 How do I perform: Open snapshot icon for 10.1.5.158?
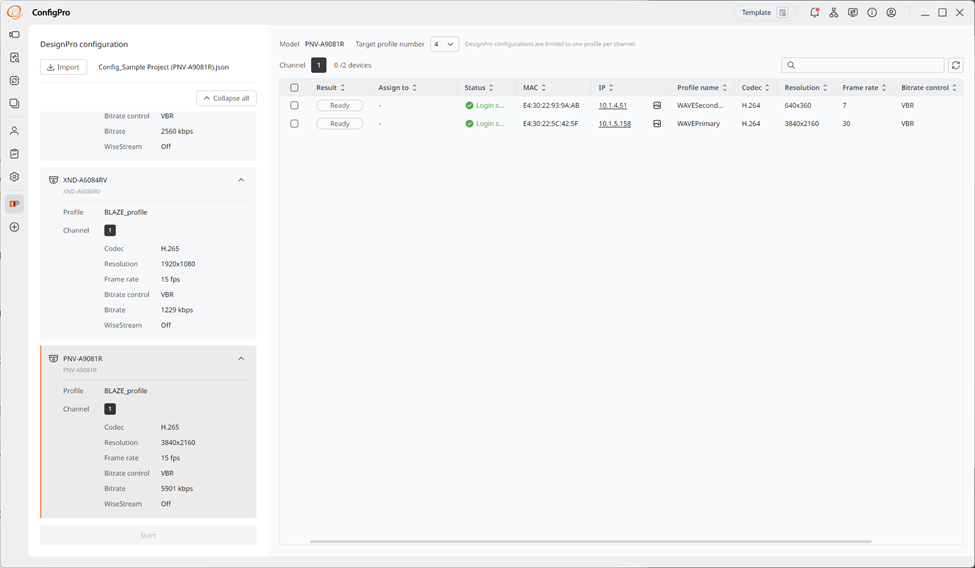(657, 124)
